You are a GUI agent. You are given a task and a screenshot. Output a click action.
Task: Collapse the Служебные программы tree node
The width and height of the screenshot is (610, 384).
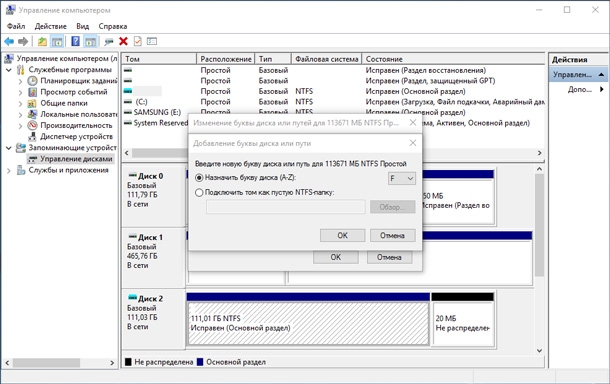[x=9, y=70]
